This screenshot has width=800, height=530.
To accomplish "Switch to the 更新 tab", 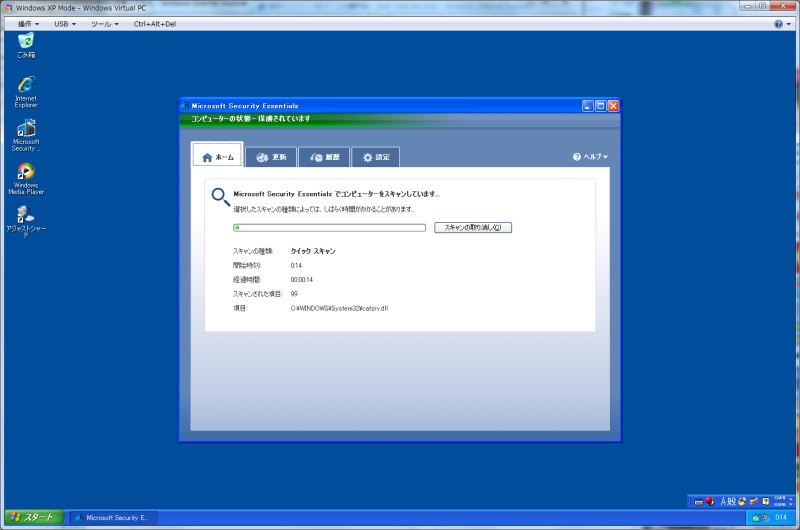I will [270, 157].
